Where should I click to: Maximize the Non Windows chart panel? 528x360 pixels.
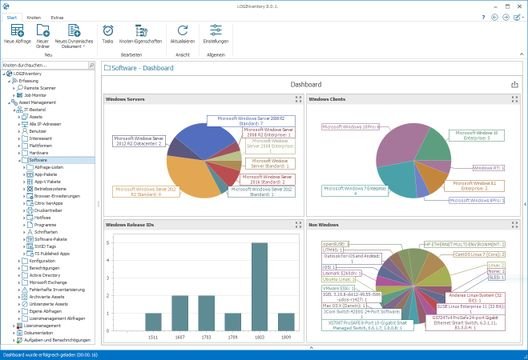(x=515, y=225)
